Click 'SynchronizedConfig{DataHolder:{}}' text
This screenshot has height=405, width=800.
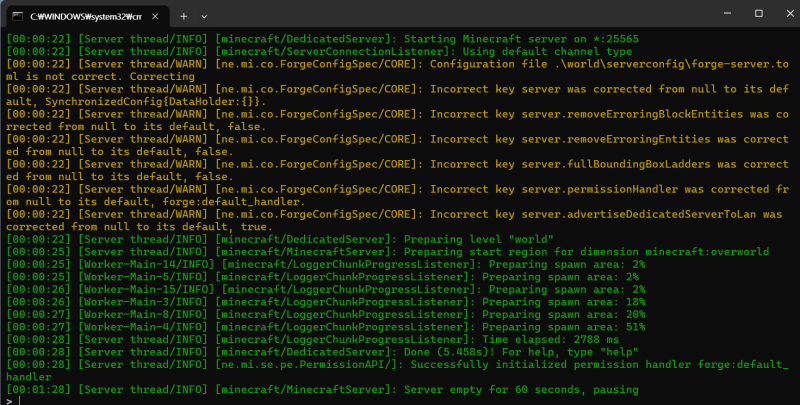pyautogui.click(x=156, y=102)
